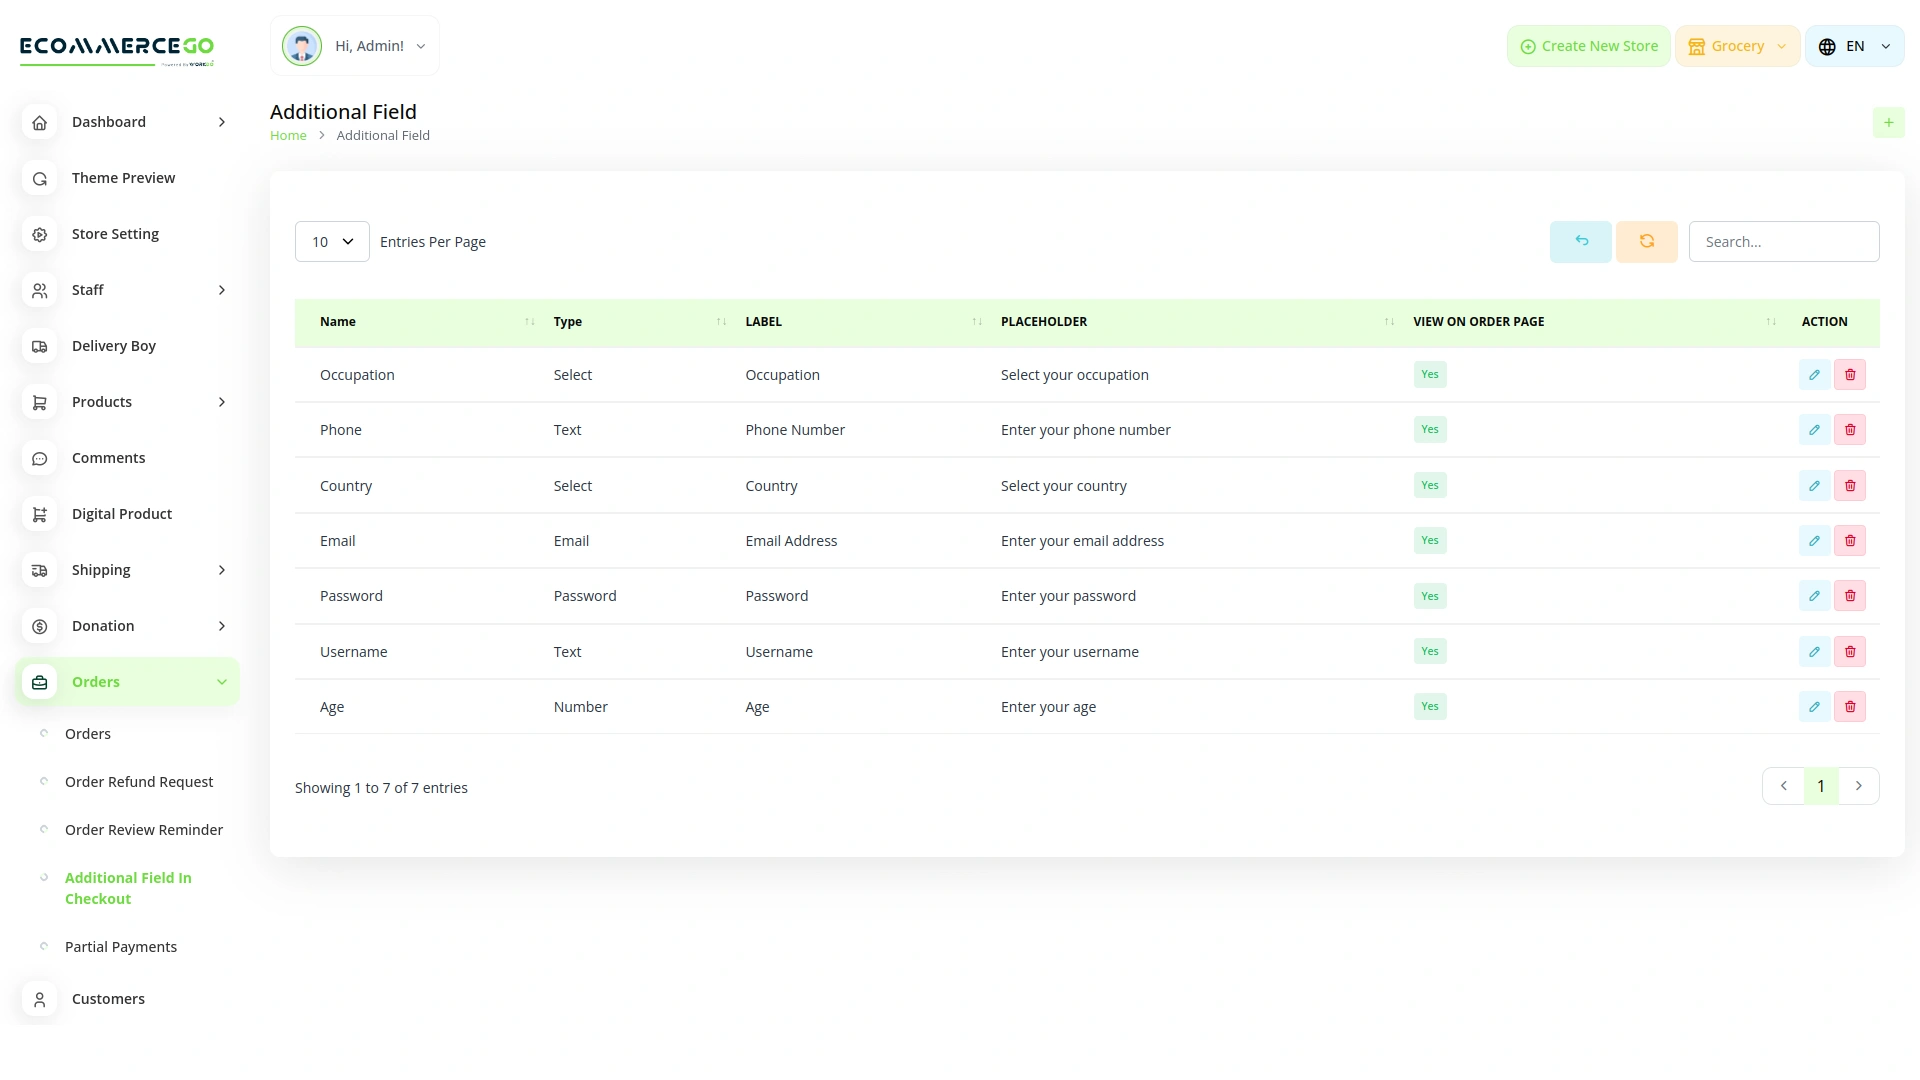
Task: Open the Grocery store selector
Action: coord(1737,45)
